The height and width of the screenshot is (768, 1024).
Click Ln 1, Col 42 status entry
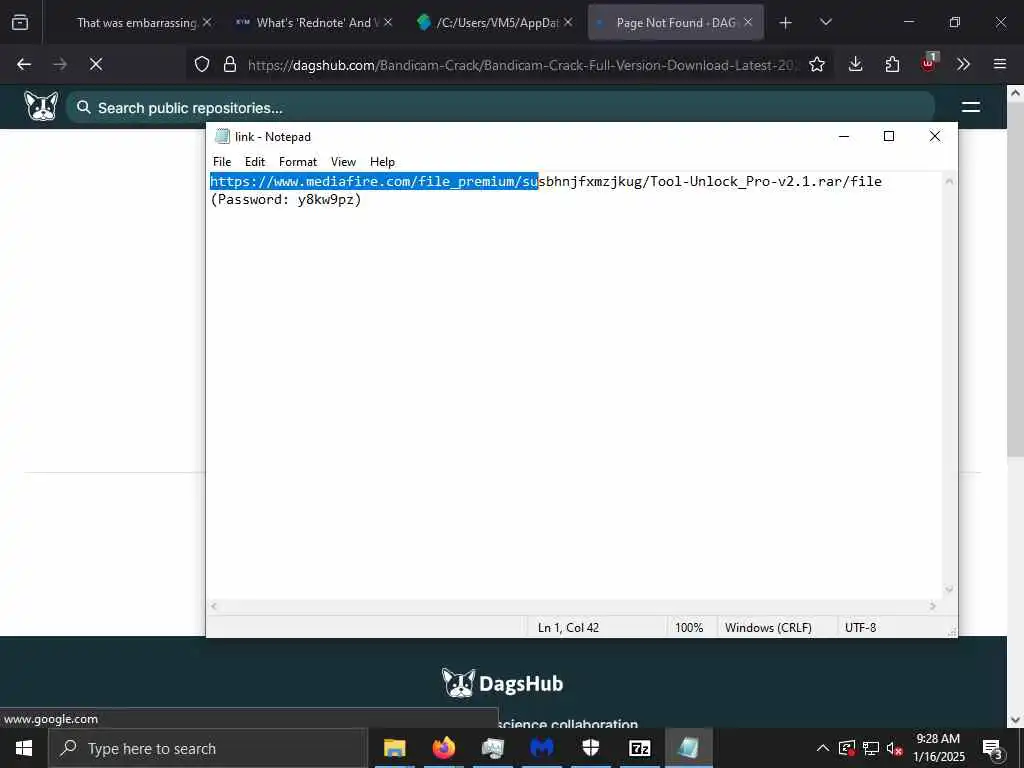[x=568, y=628]
